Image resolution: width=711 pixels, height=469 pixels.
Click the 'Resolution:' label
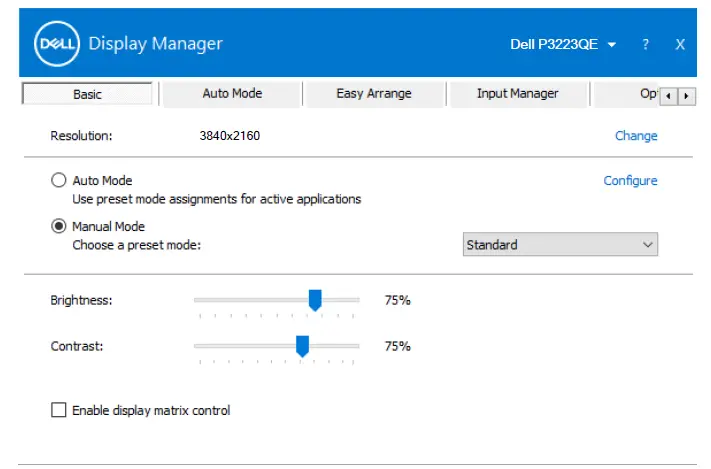click(x=81, y=136)
